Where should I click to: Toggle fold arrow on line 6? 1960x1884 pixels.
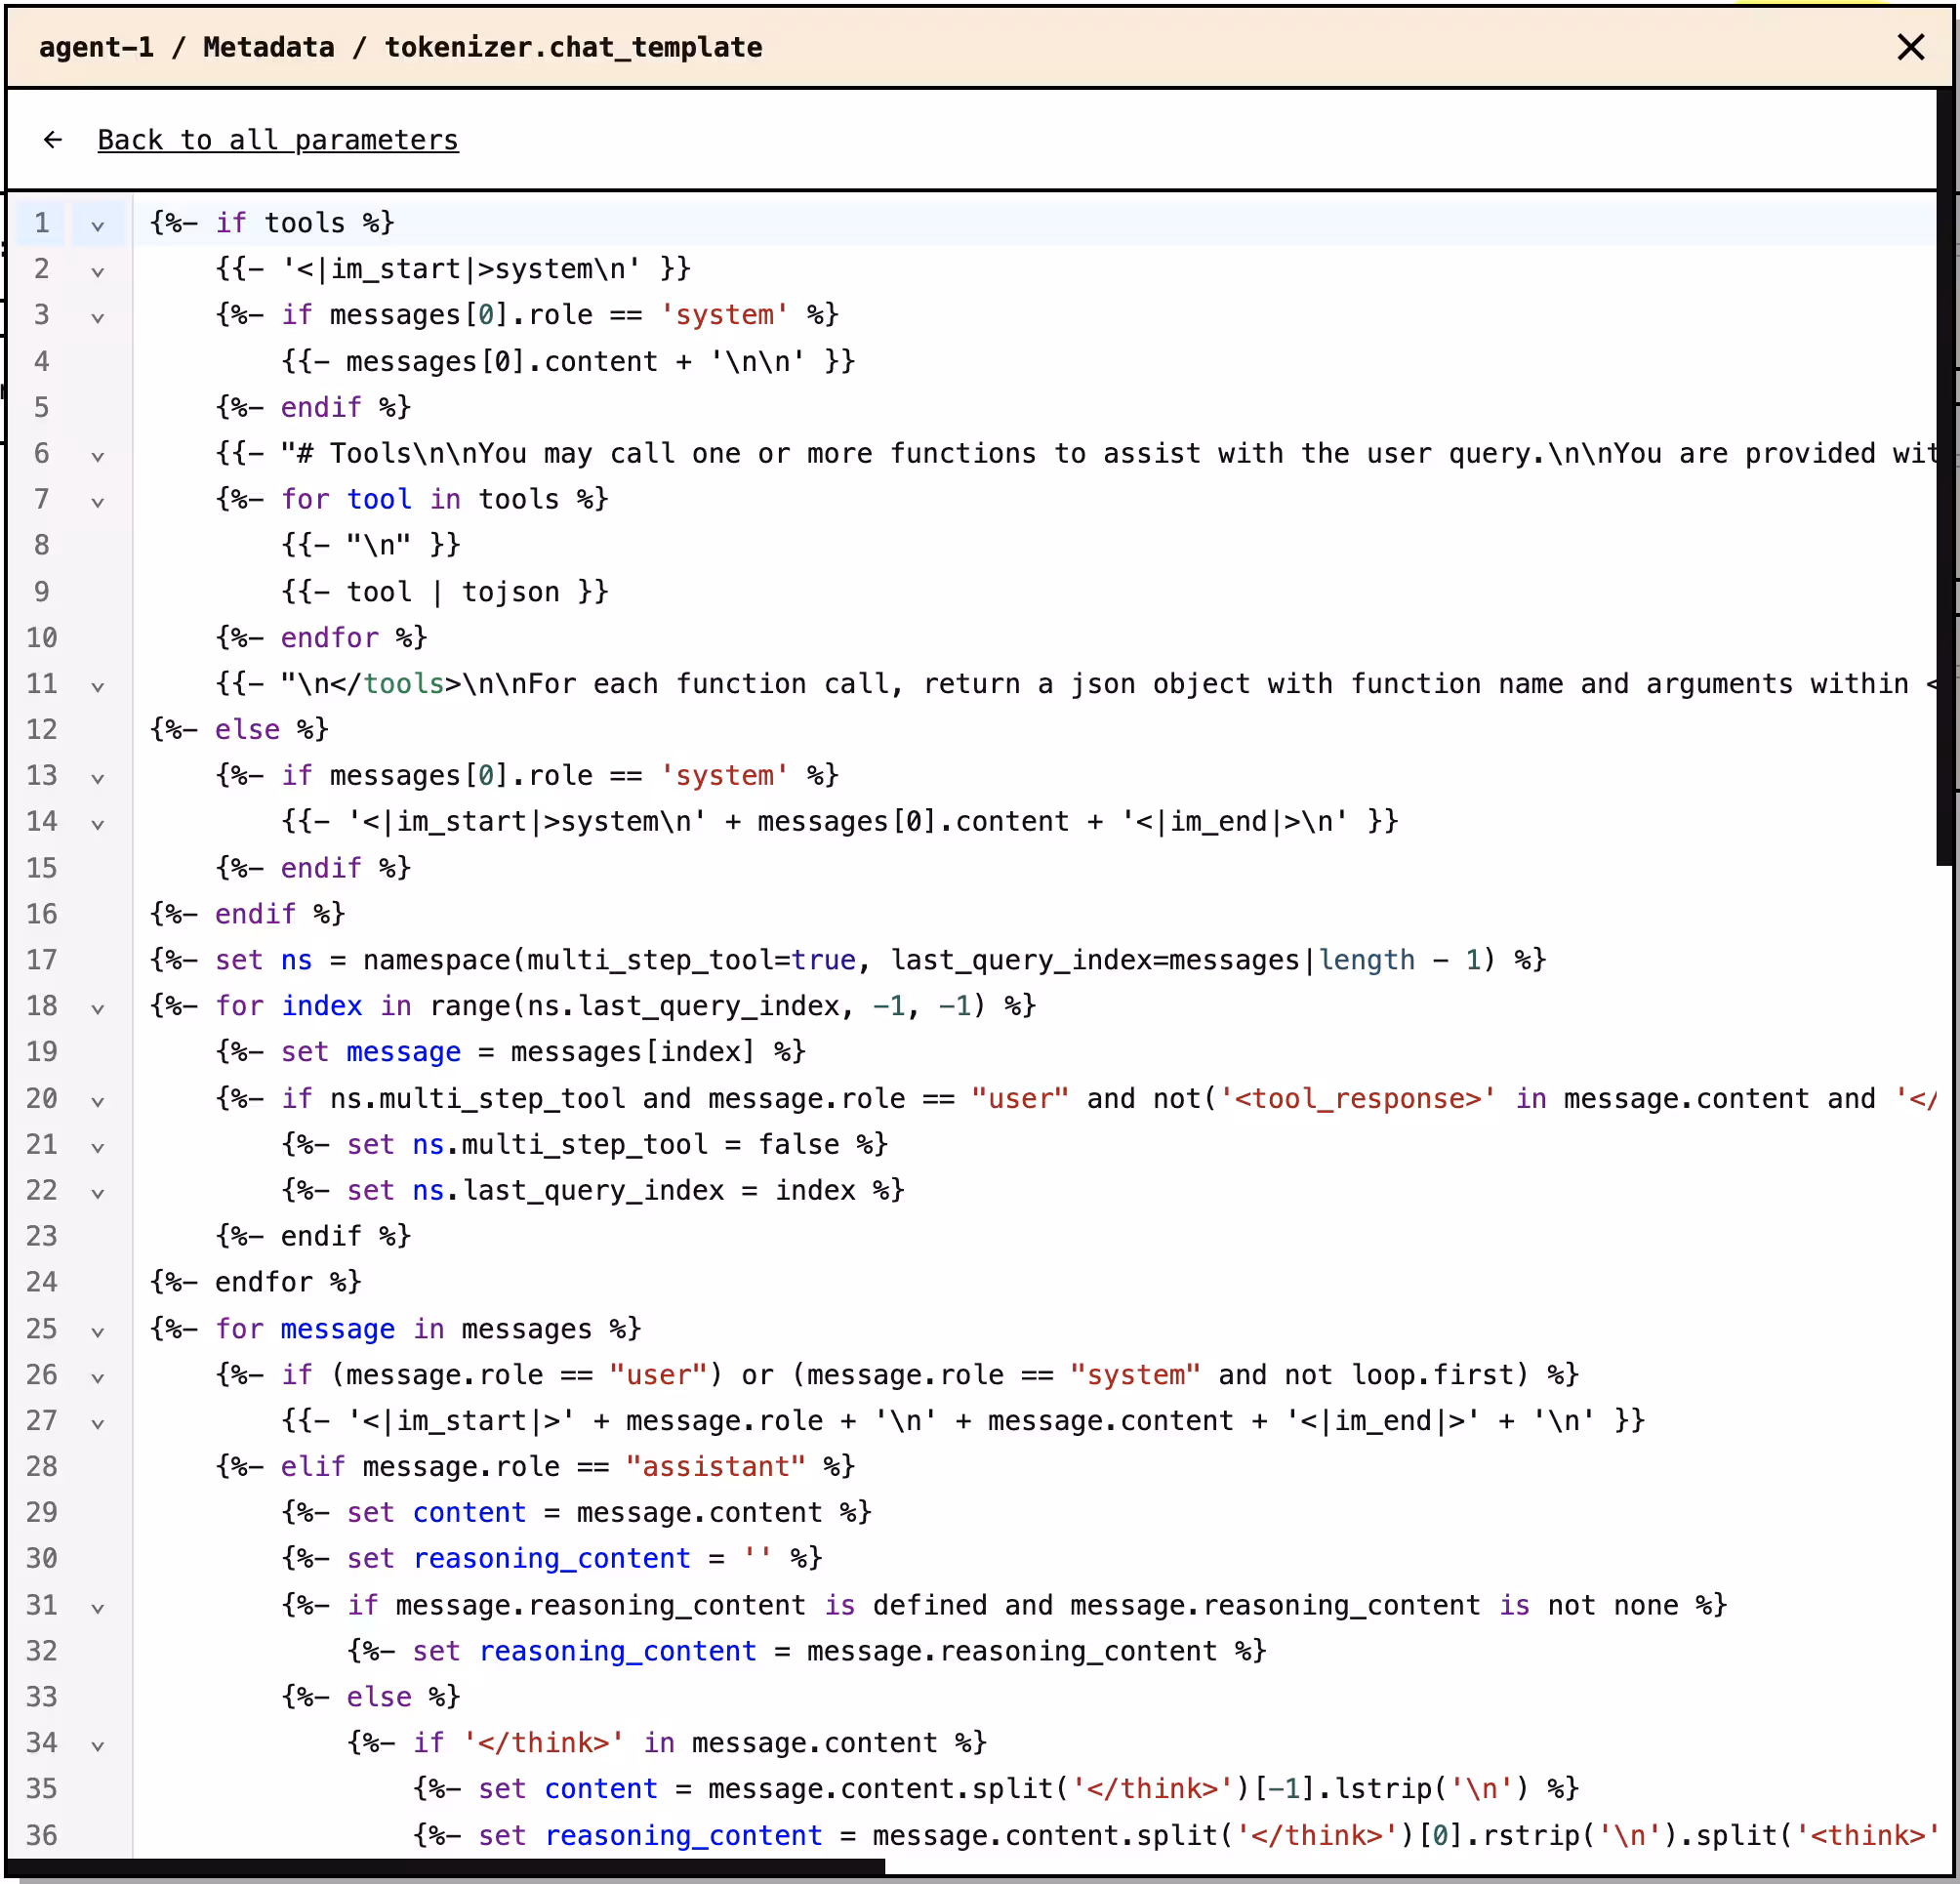[97, 457]
